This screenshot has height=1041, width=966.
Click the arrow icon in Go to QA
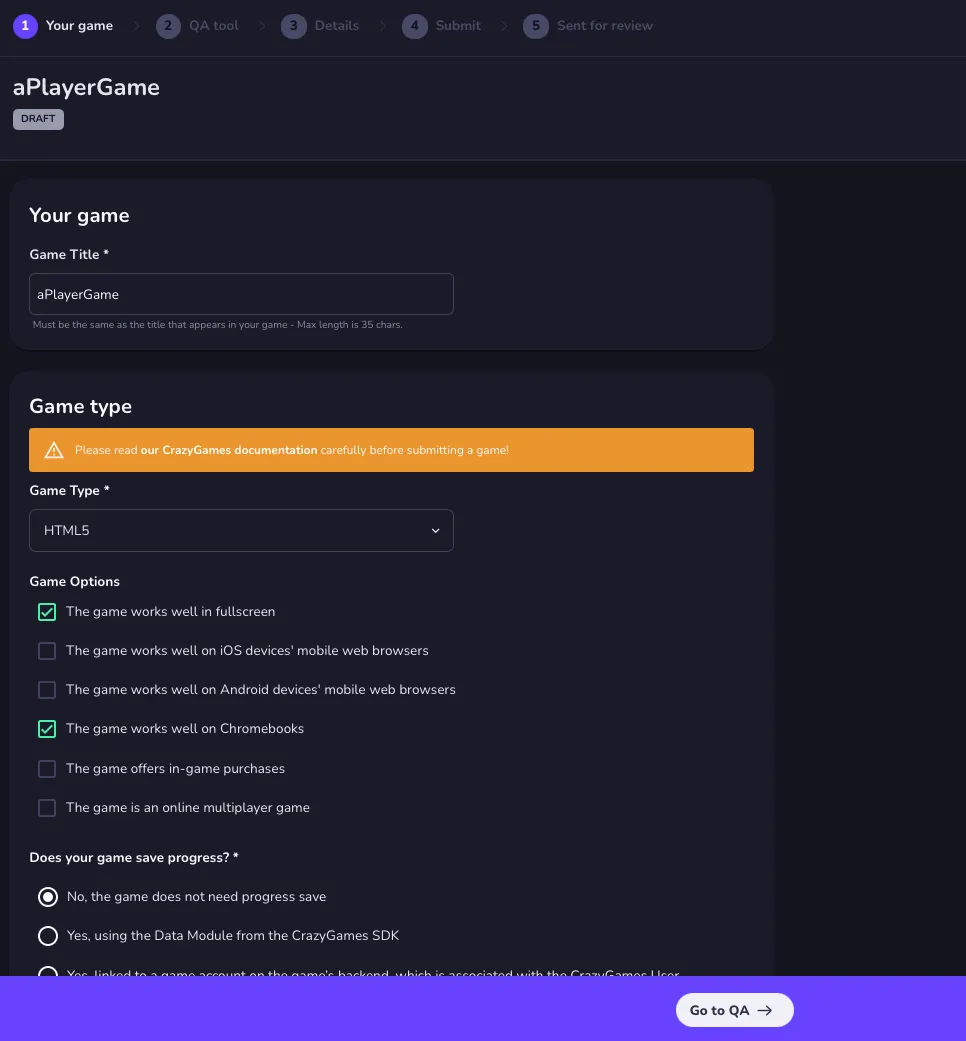765,1010
